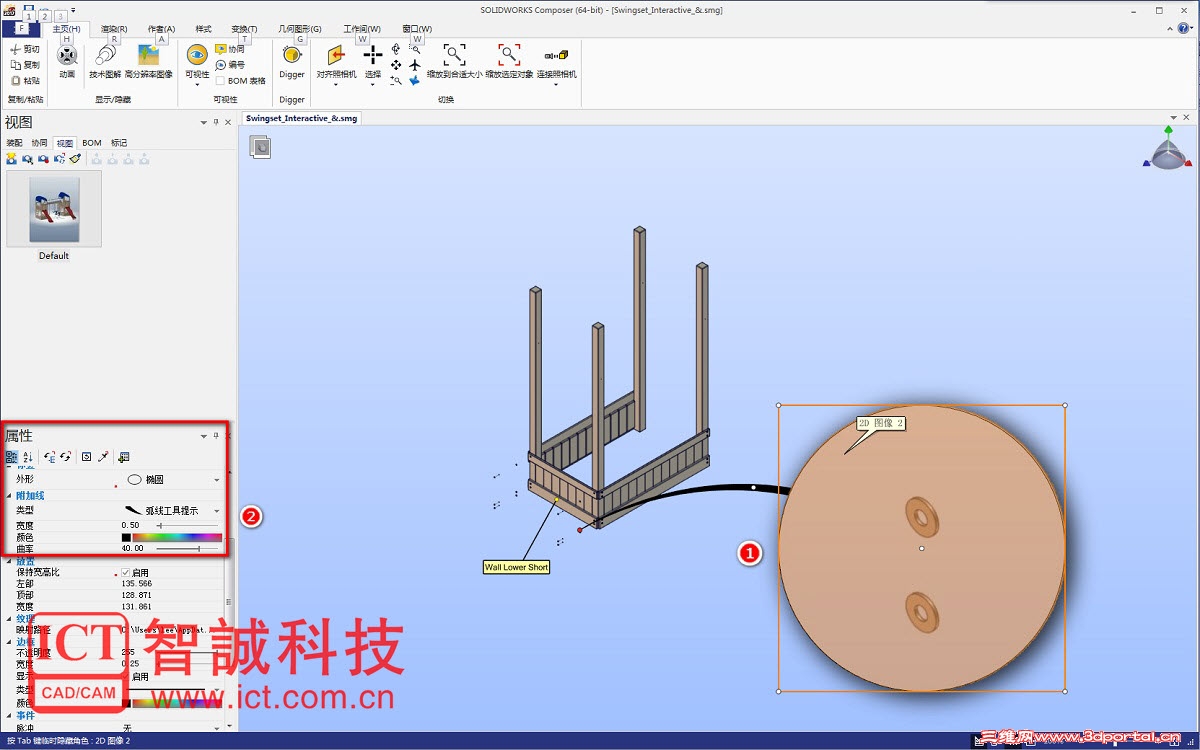Adjust the 曲率 curvature slider
1200x750 pixels.
pyautogui.click(x=187, y=548)
